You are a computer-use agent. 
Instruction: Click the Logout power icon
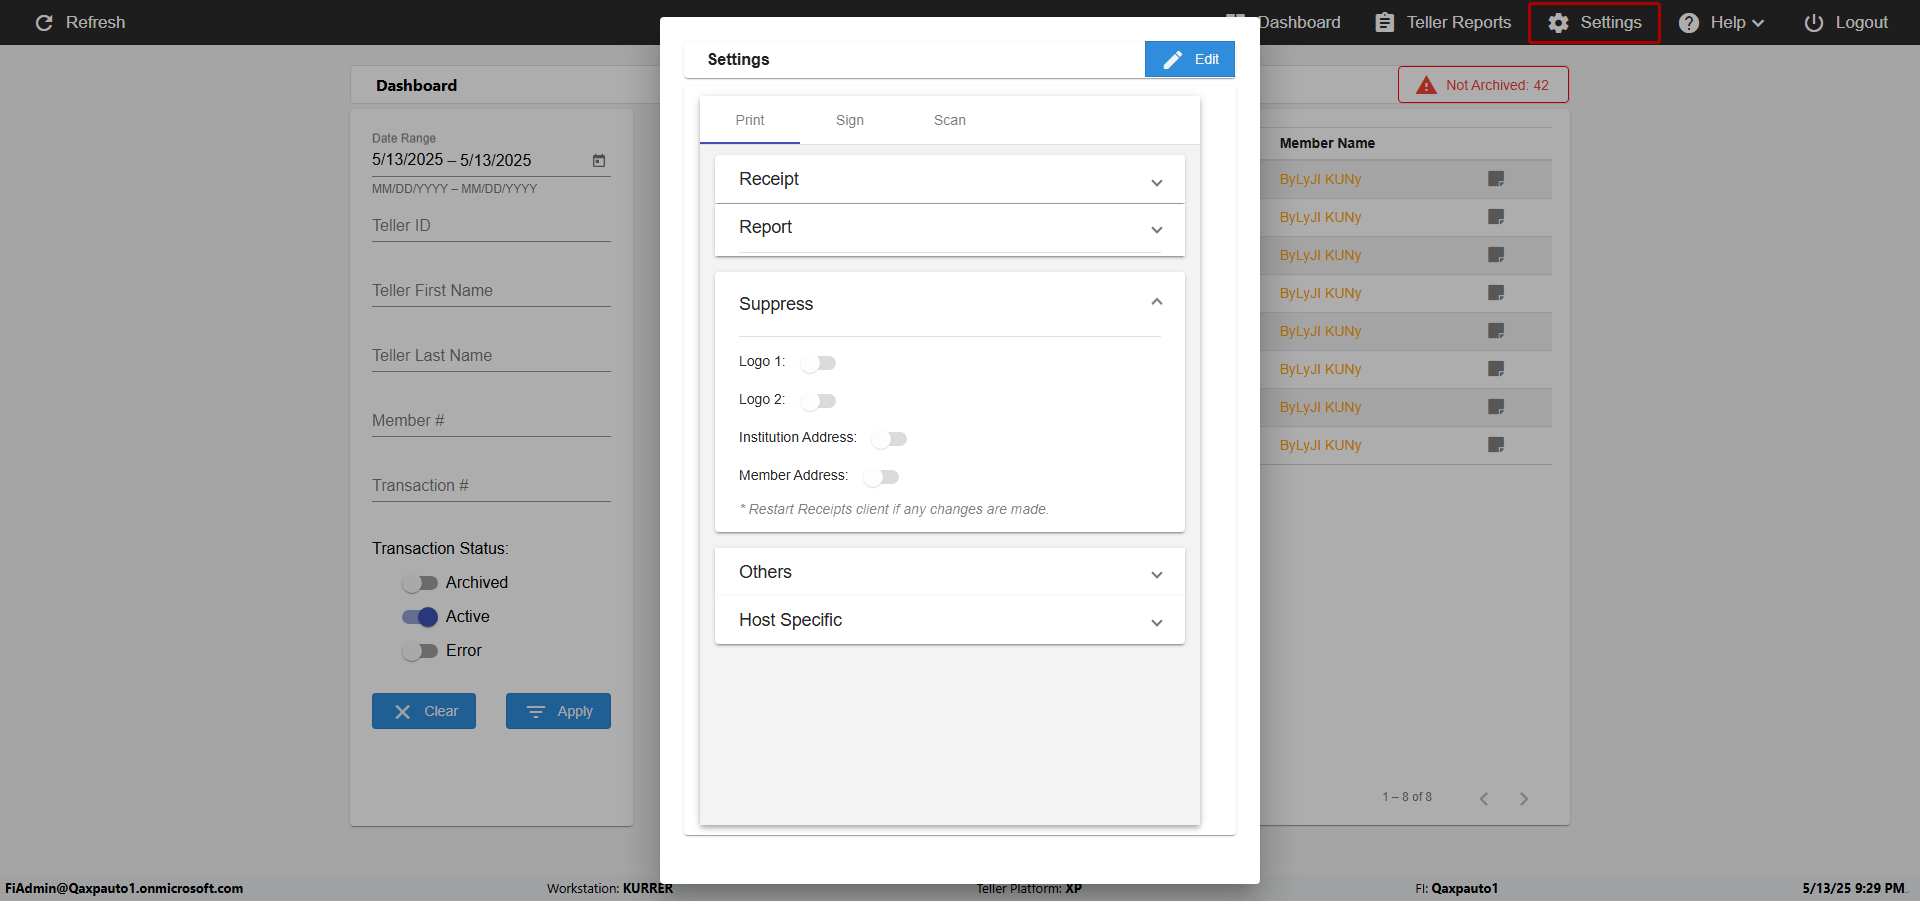[x=1813, y=22]
